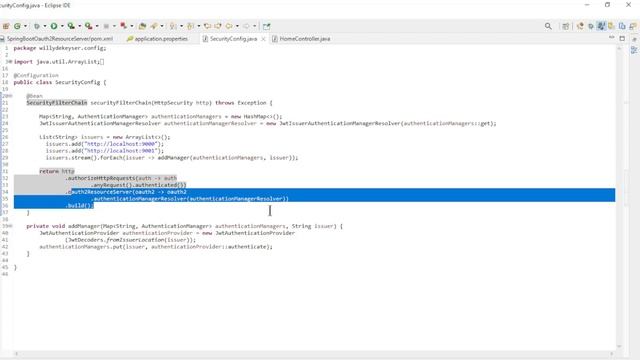Click the small bug perspective icon

tap(591, 26)
